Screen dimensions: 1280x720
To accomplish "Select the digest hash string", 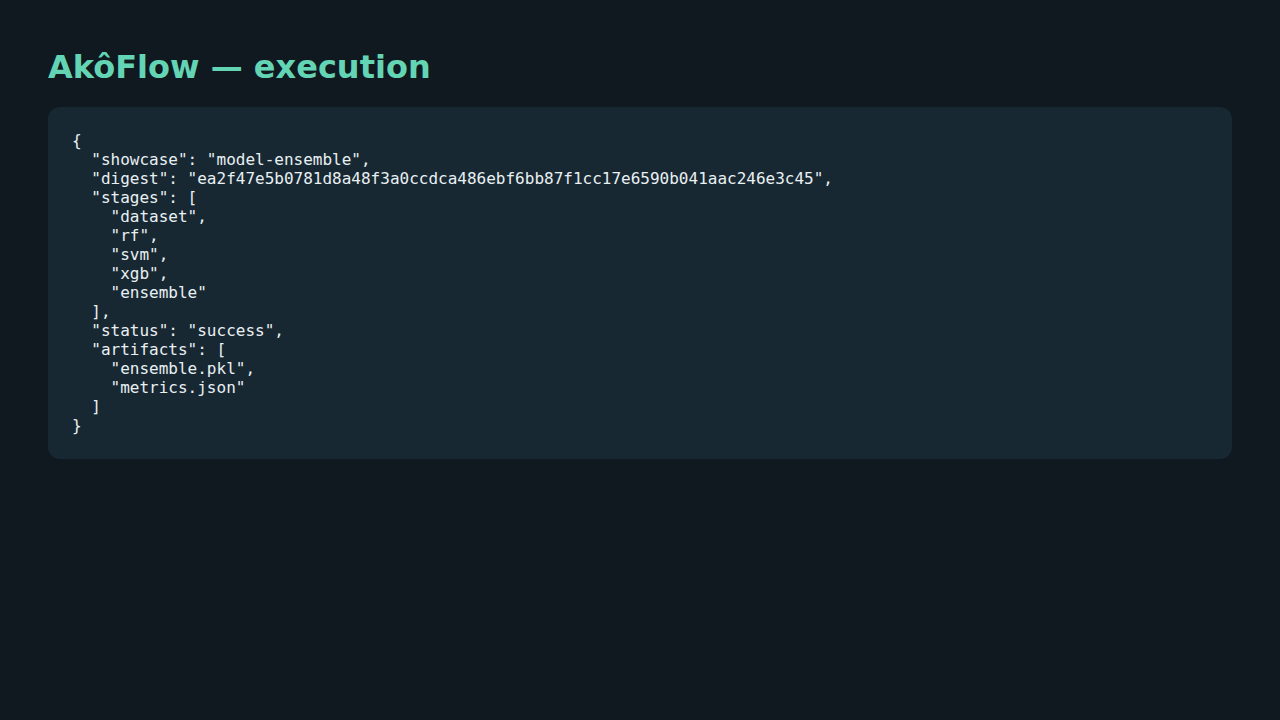I will pyautogui.click(x=505, y=179).
